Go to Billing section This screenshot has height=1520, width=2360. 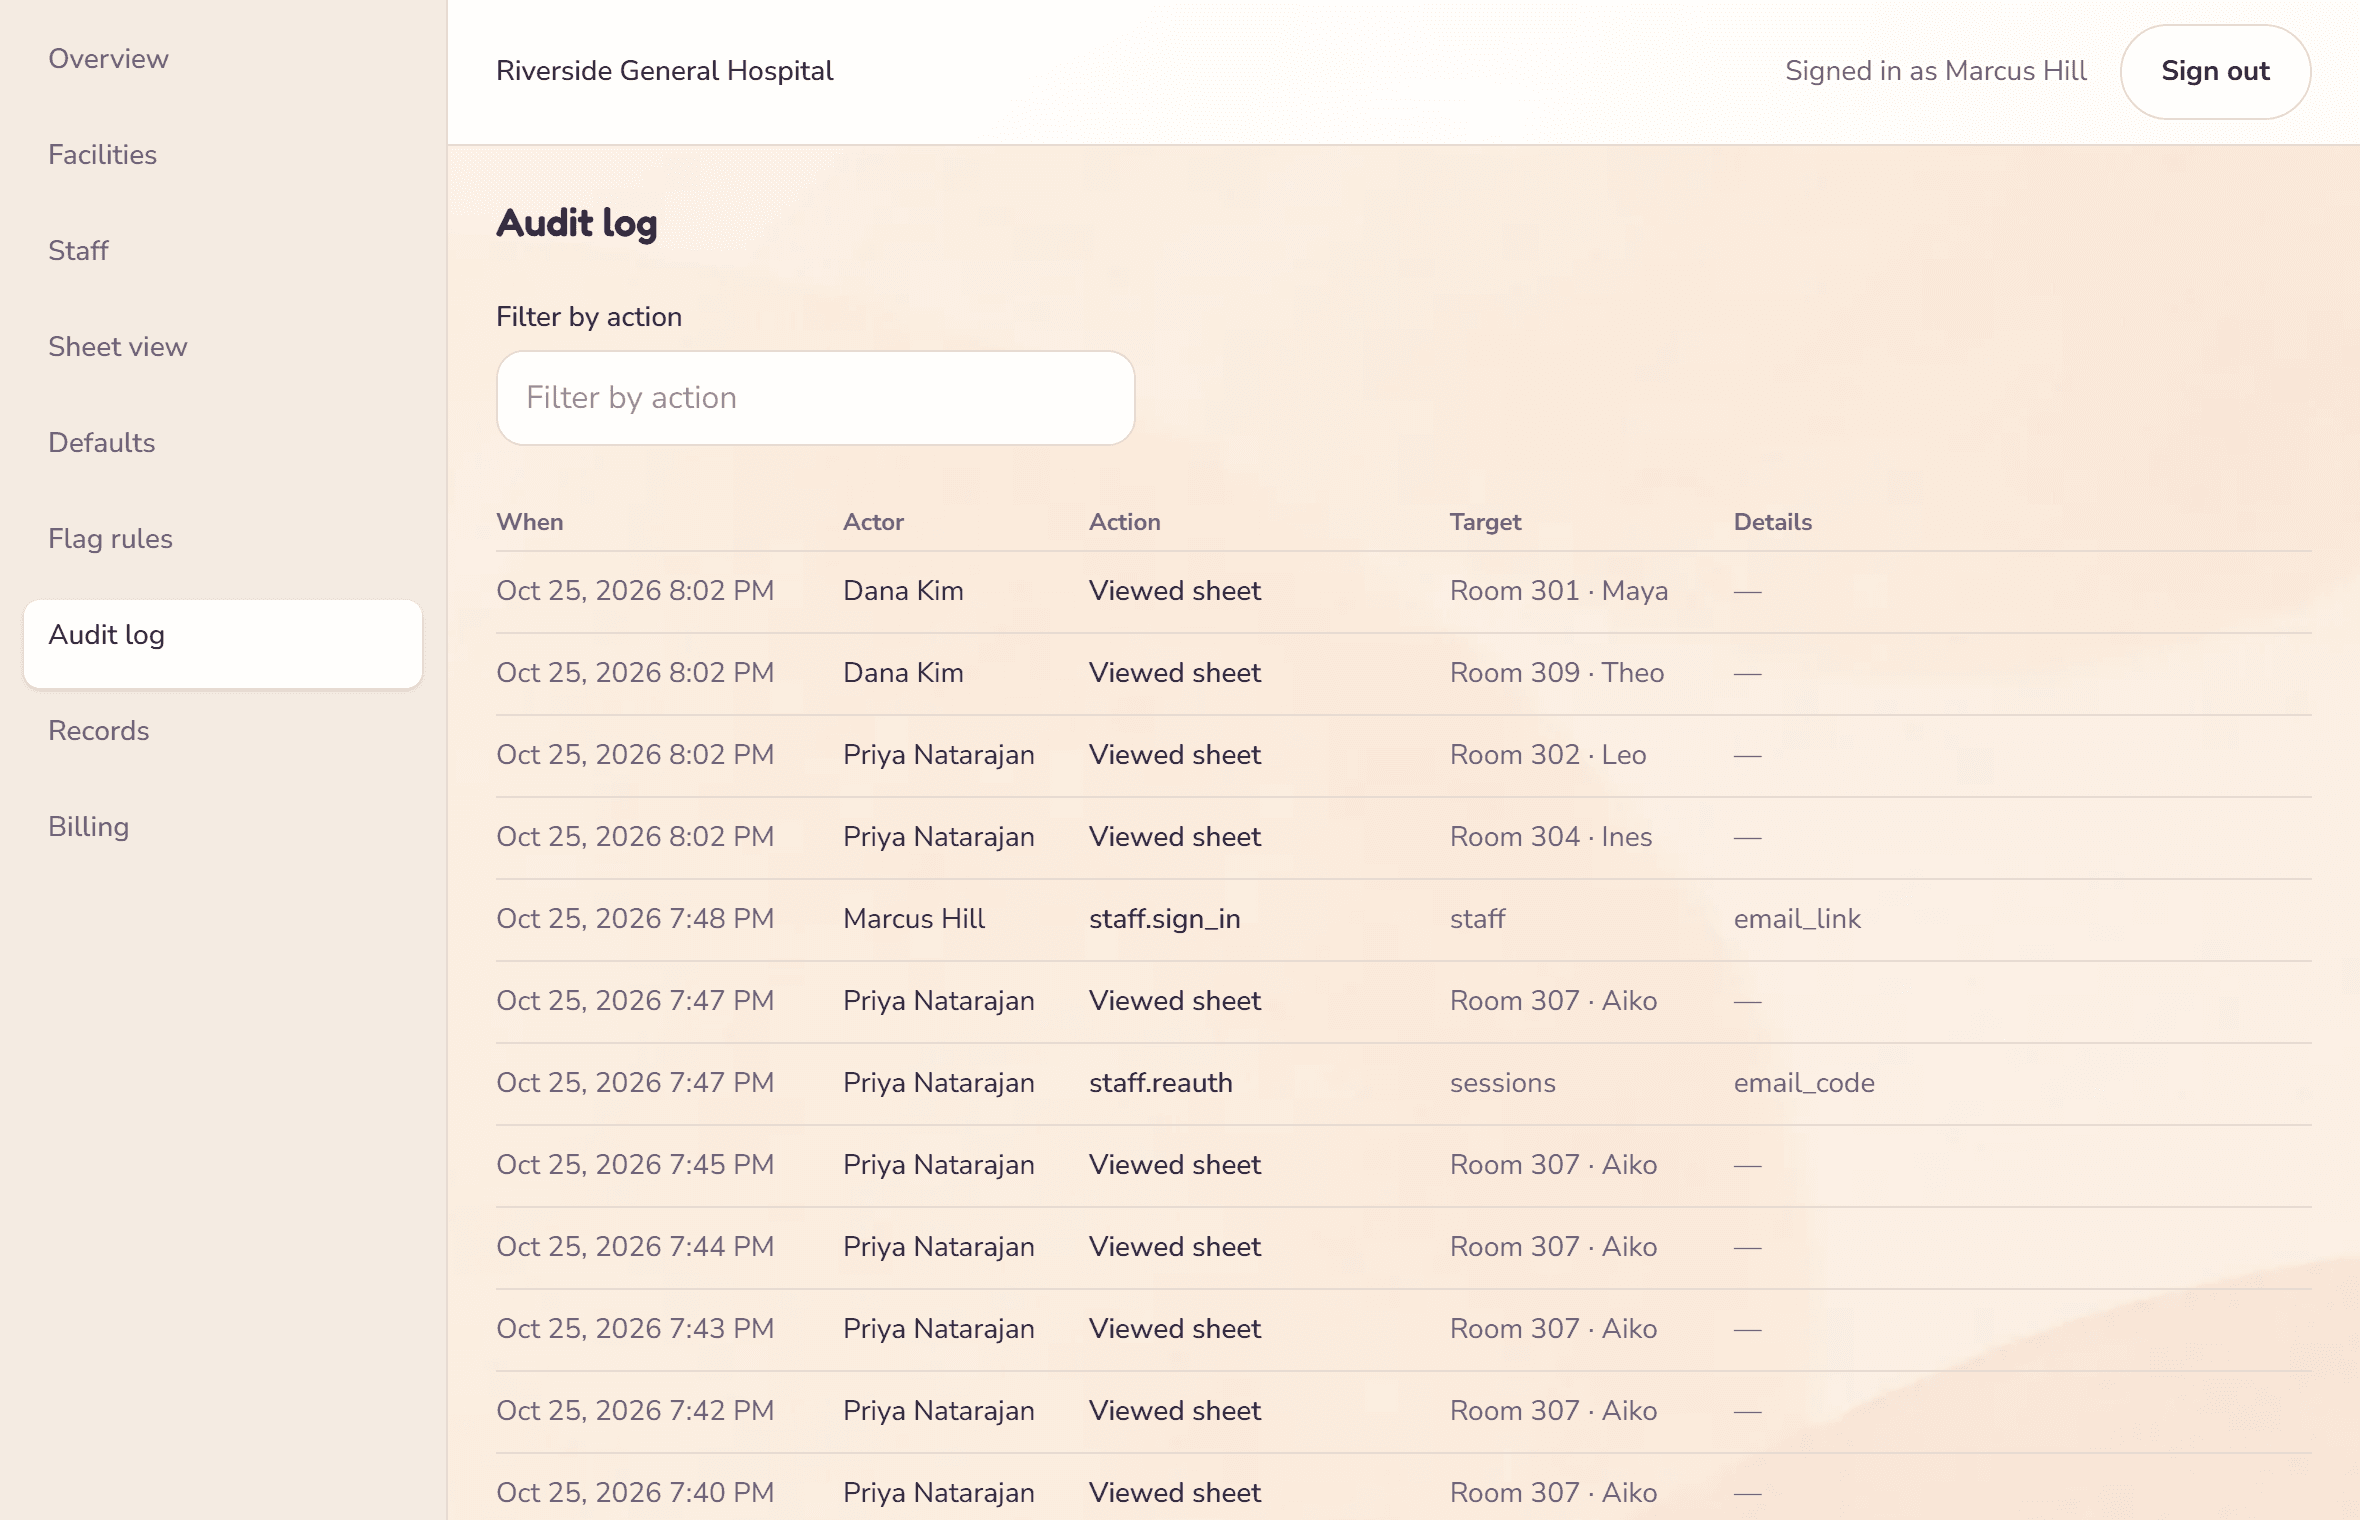pos(88,827)
